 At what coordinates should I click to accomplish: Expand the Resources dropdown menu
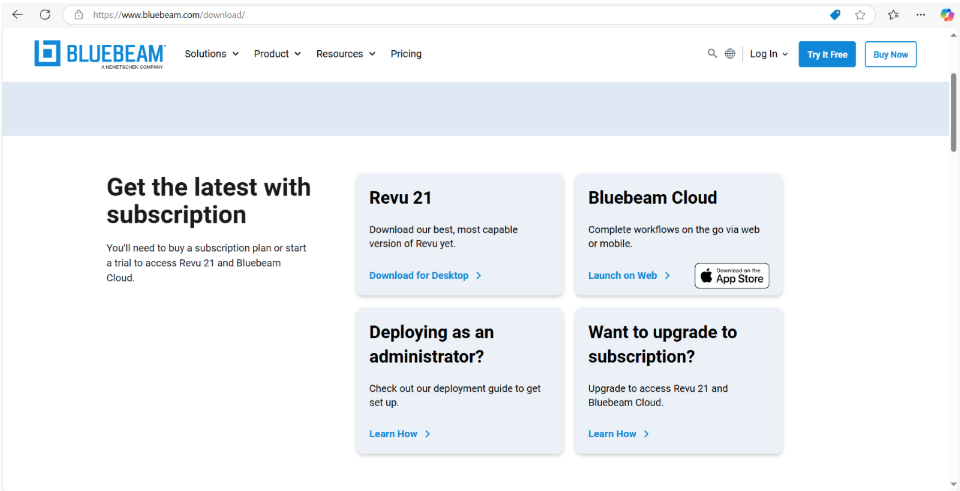(345, 54)
